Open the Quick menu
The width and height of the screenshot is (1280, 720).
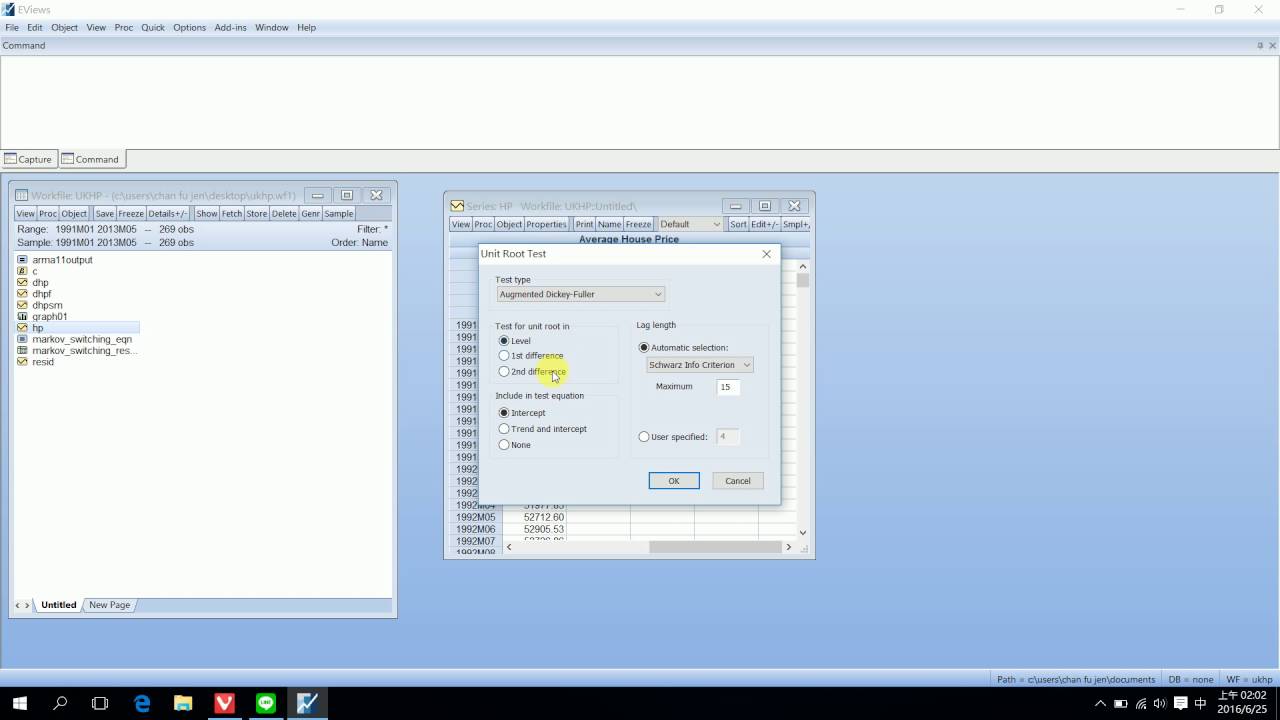pos(153,27)
